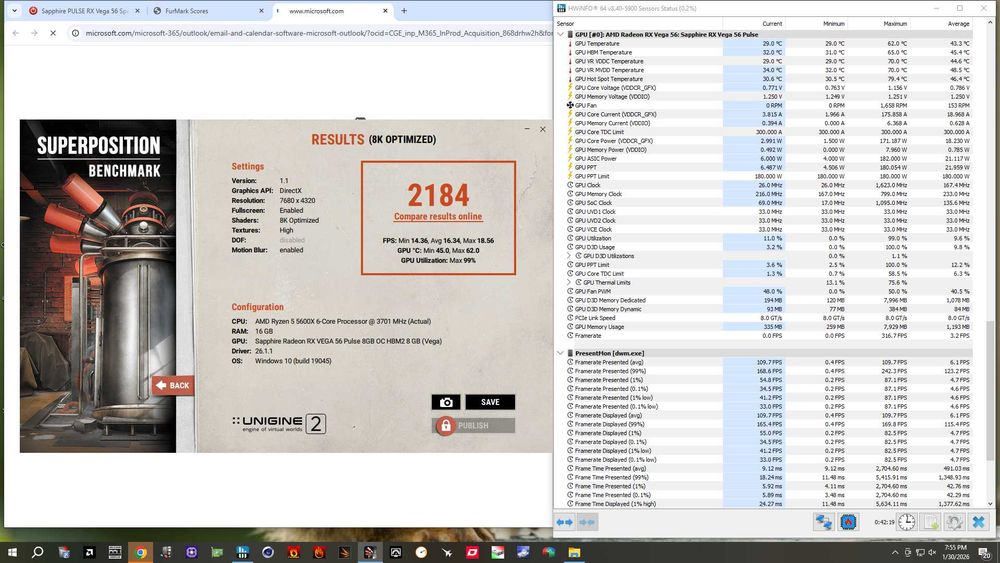1000x563 pixels.
Task: Click the expand columns blue arrows in HWiNFO
Action: pyautogui.click(x=564, y=522)
